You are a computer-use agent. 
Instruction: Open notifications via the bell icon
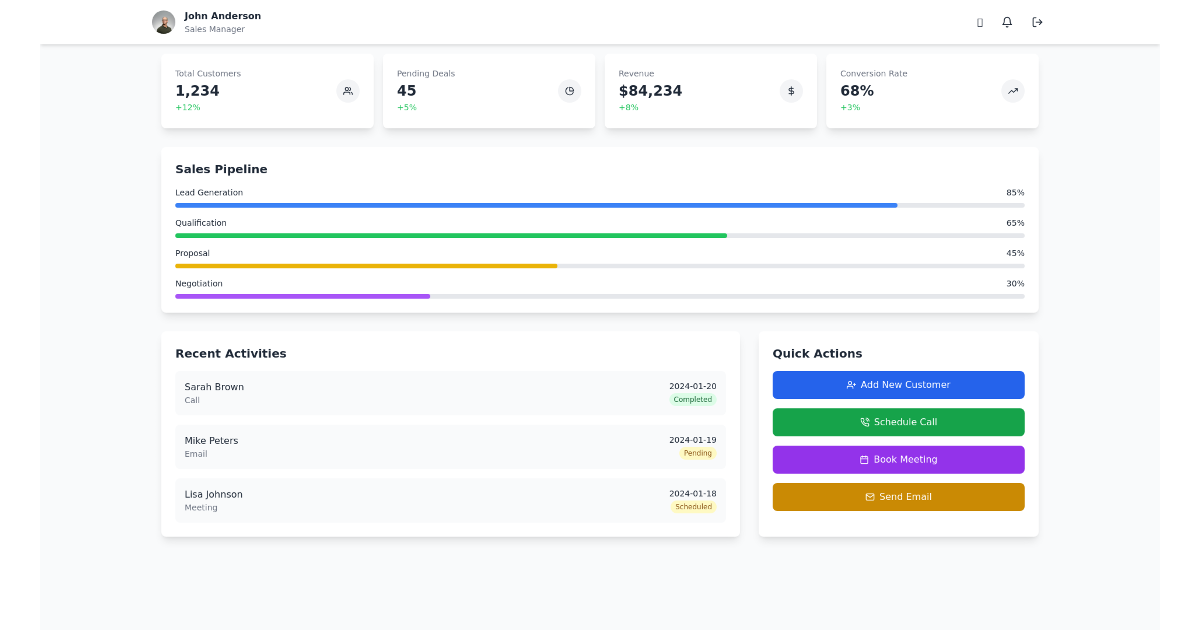(x=1007, y=22)
